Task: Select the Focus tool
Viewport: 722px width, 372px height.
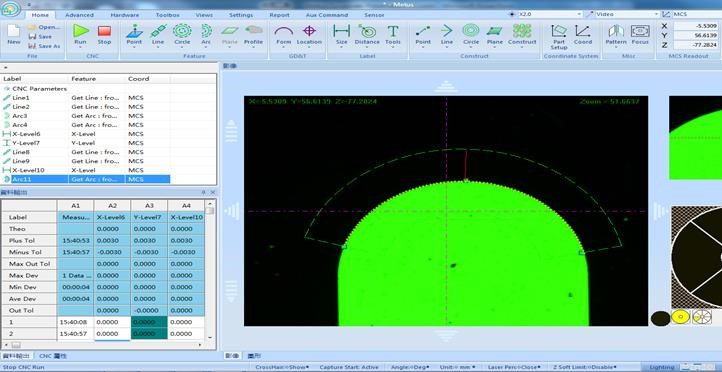Action: coord(640,35)
